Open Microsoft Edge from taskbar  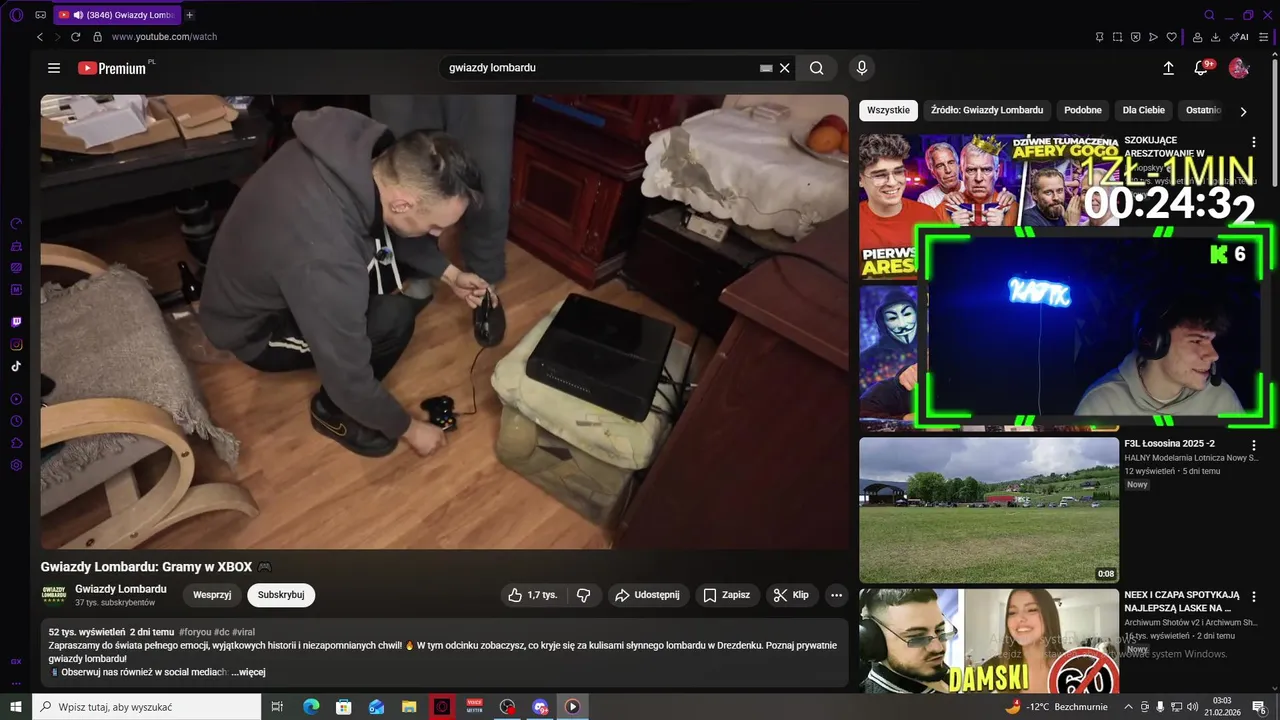(311, 707)
